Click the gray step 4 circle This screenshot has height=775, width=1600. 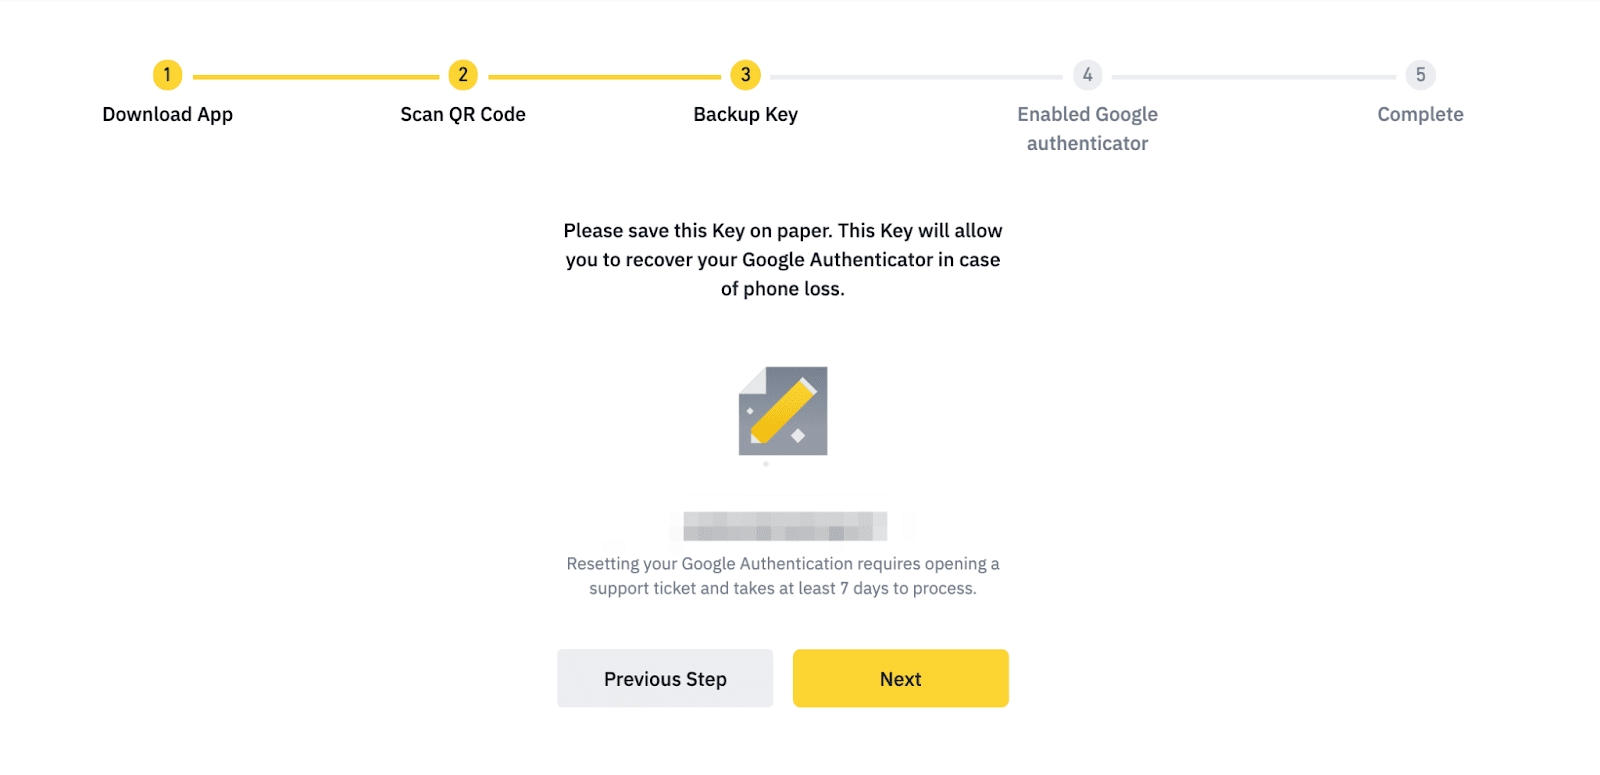1087,75
